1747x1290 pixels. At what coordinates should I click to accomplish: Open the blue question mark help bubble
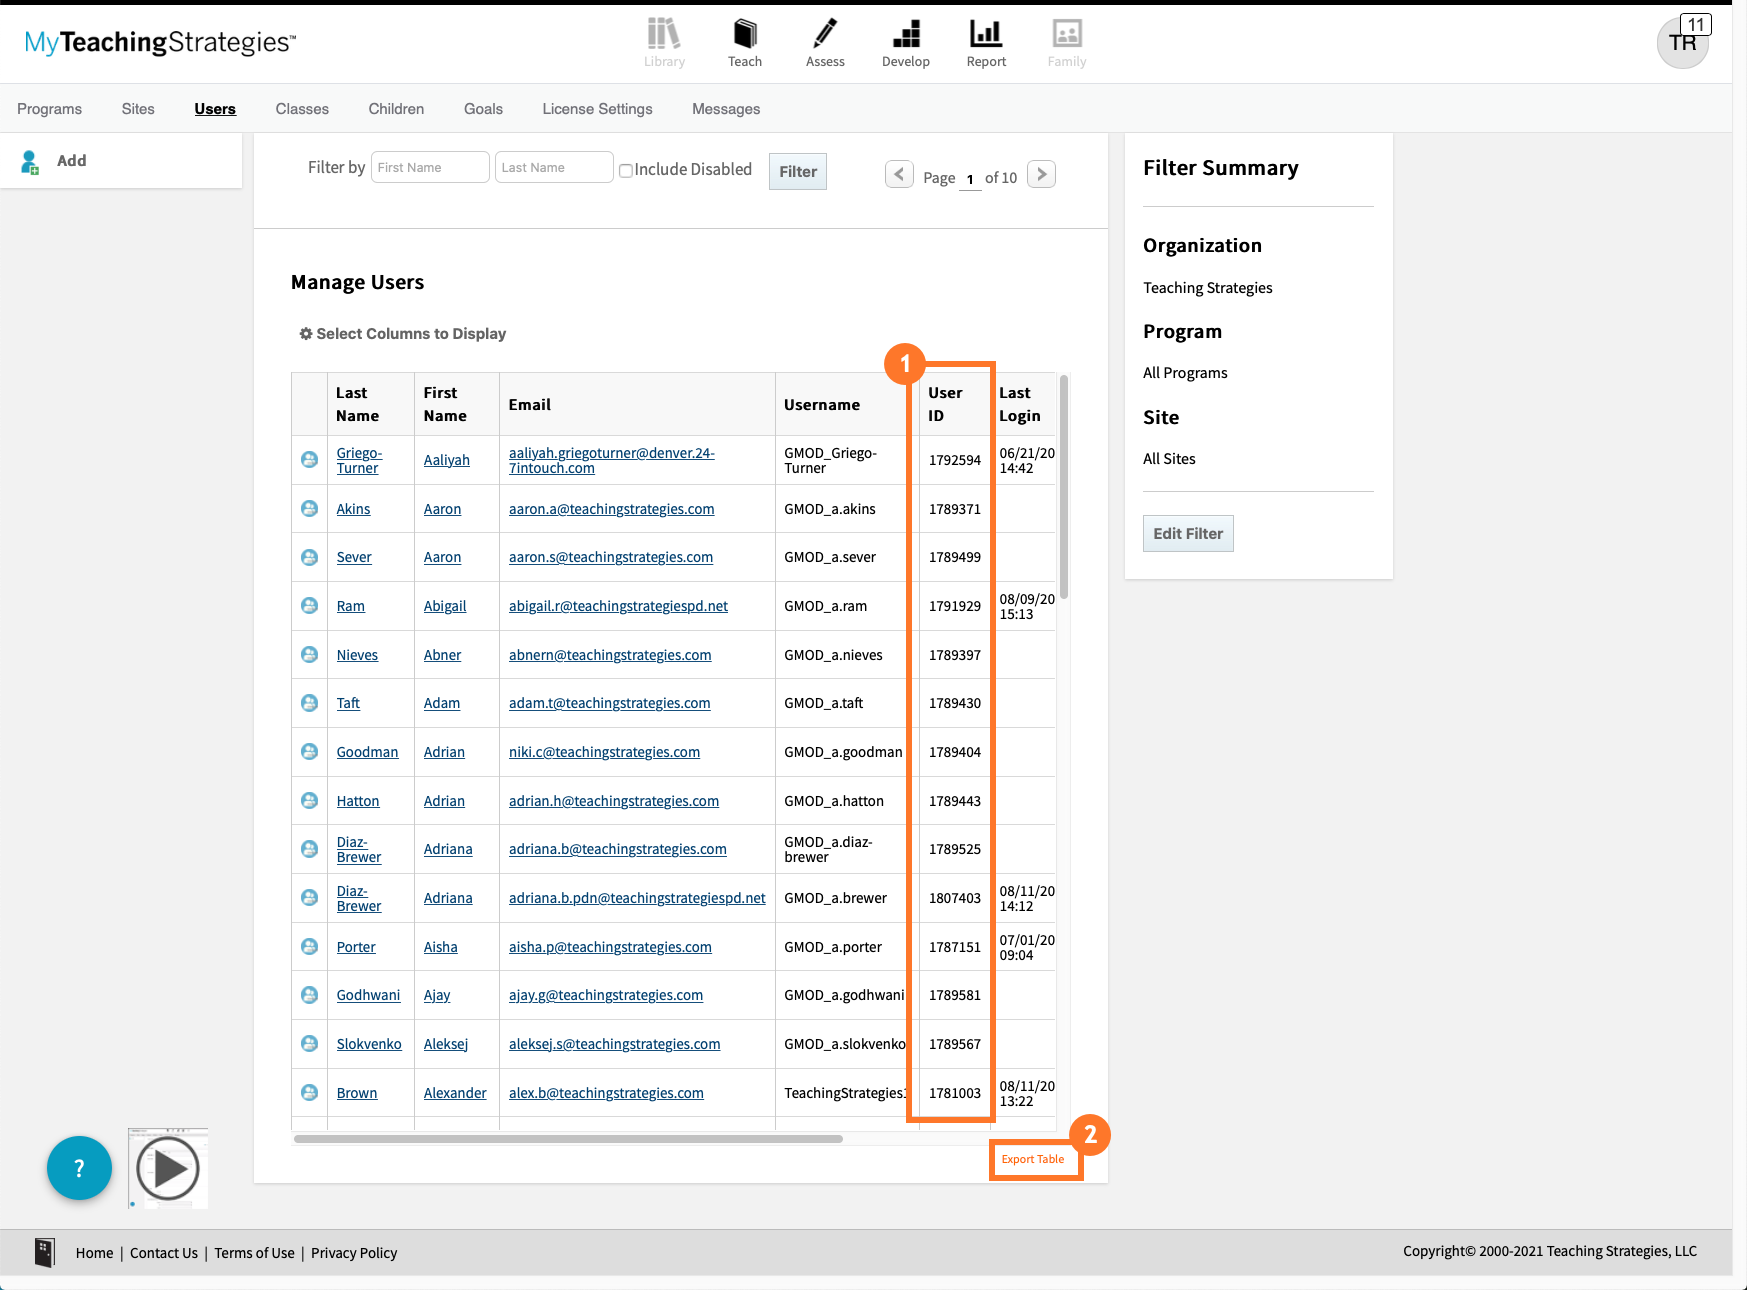pos(79,1167)
